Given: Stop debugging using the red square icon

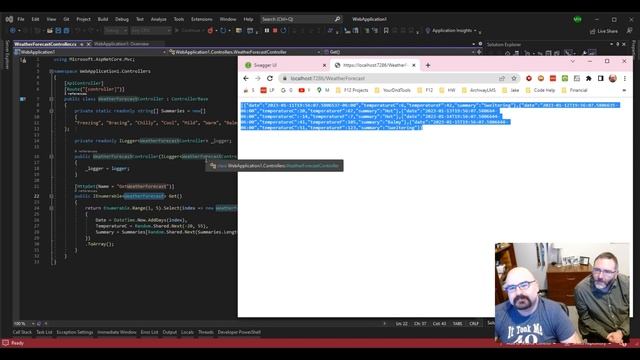Looking at the screenshot, I should pyautogui.click(x=275, y=31).
